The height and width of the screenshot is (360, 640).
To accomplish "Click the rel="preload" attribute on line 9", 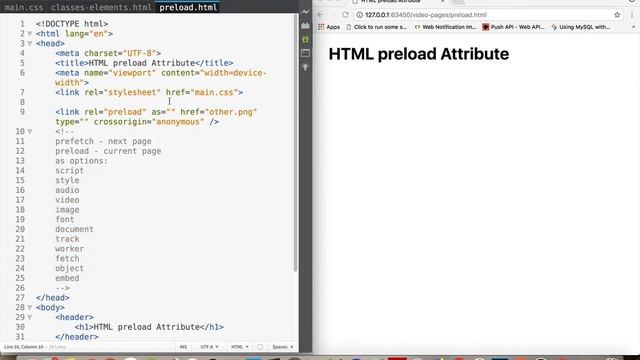I will 115,112.
